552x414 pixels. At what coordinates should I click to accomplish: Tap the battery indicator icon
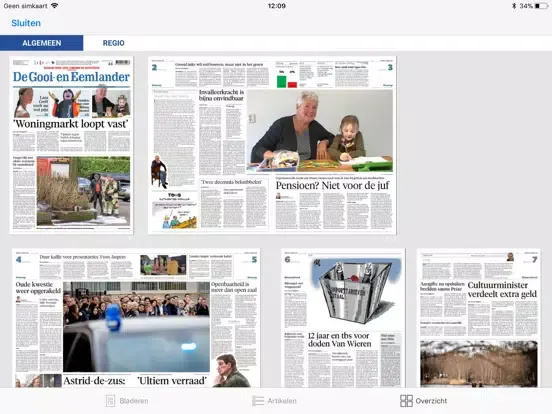[541, 6]
